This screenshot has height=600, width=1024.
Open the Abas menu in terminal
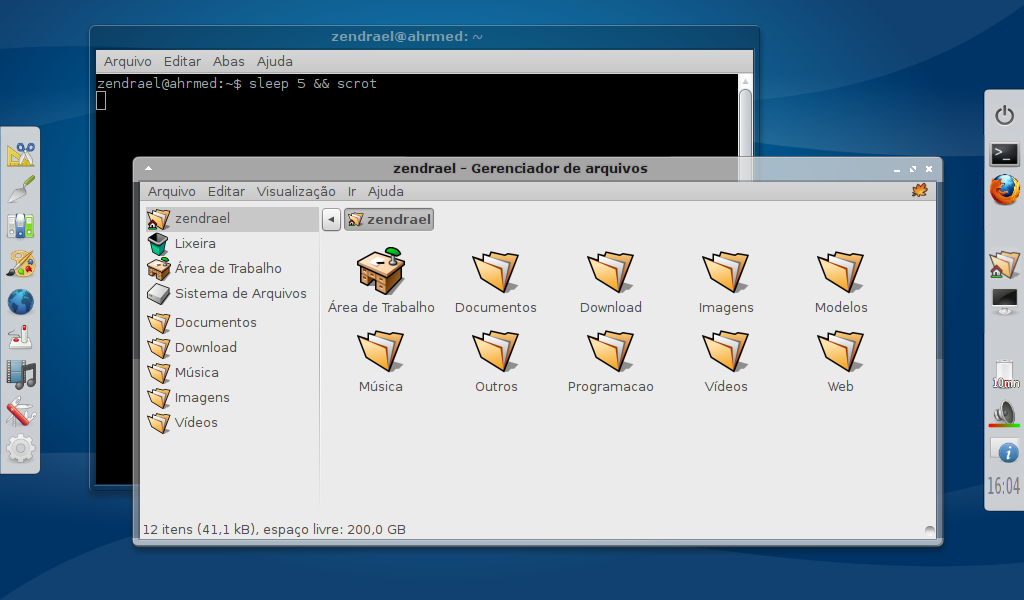pos(228,61)
